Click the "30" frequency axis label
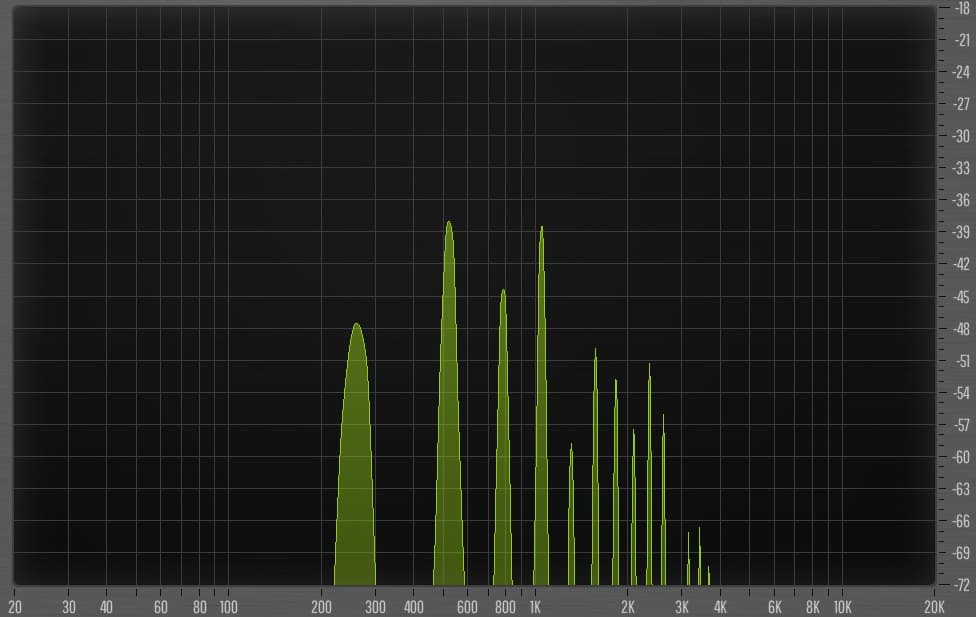The width and height of the screenshot is (976, 617). point(69,607)
